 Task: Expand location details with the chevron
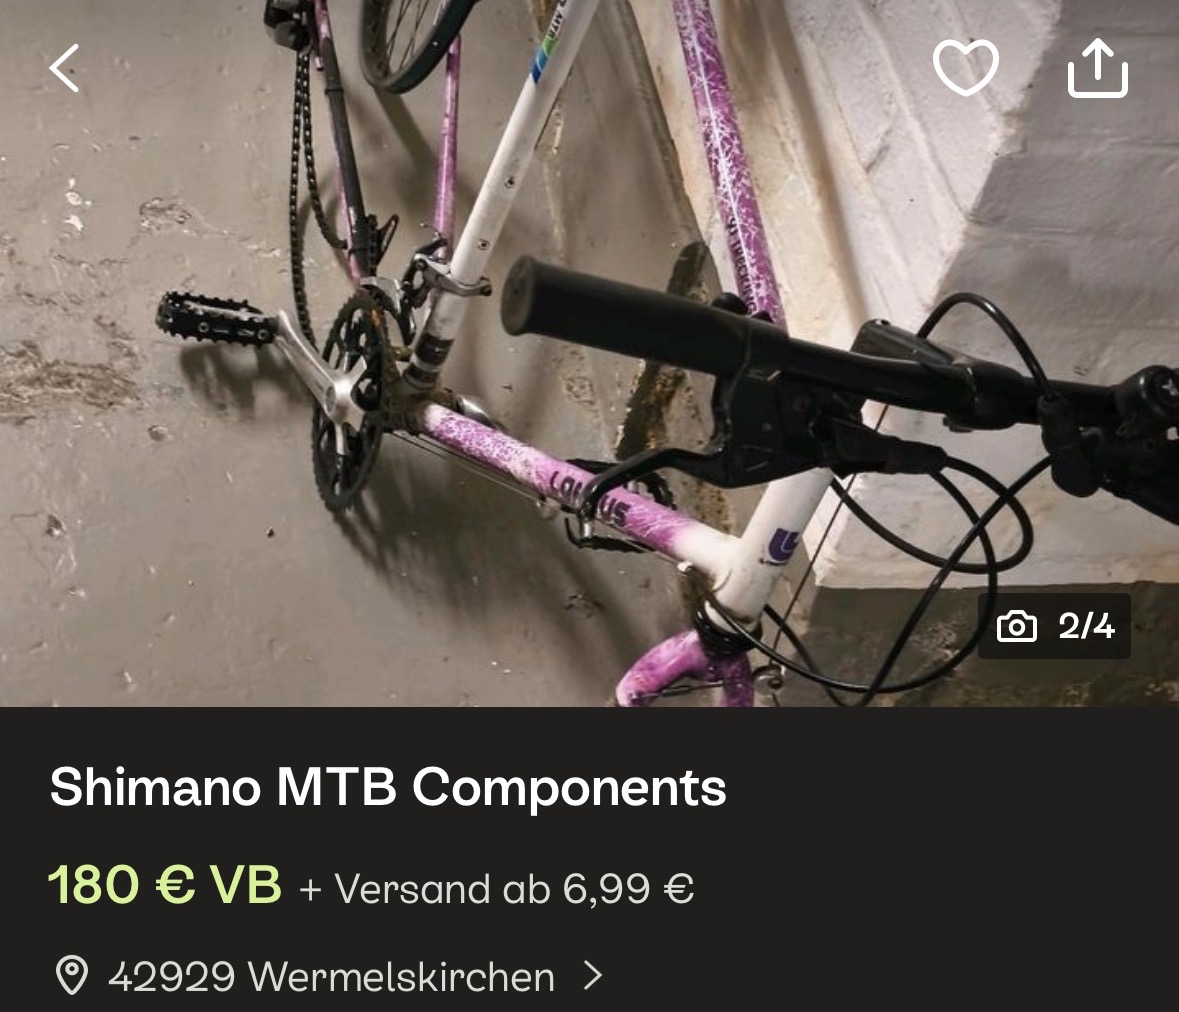[593, 976]
